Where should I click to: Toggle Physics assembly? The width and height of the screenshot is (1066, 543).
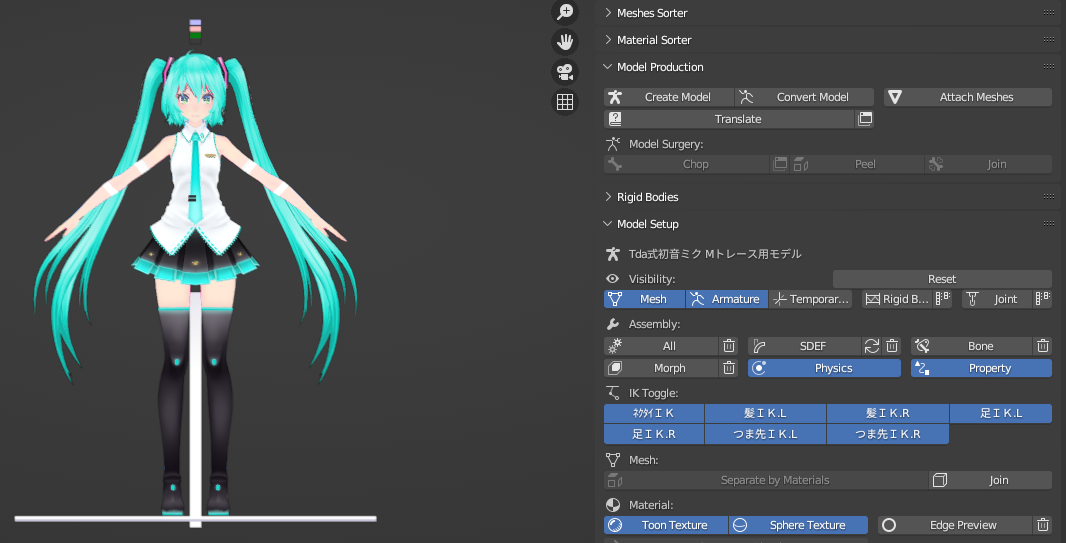coord(825,368)
